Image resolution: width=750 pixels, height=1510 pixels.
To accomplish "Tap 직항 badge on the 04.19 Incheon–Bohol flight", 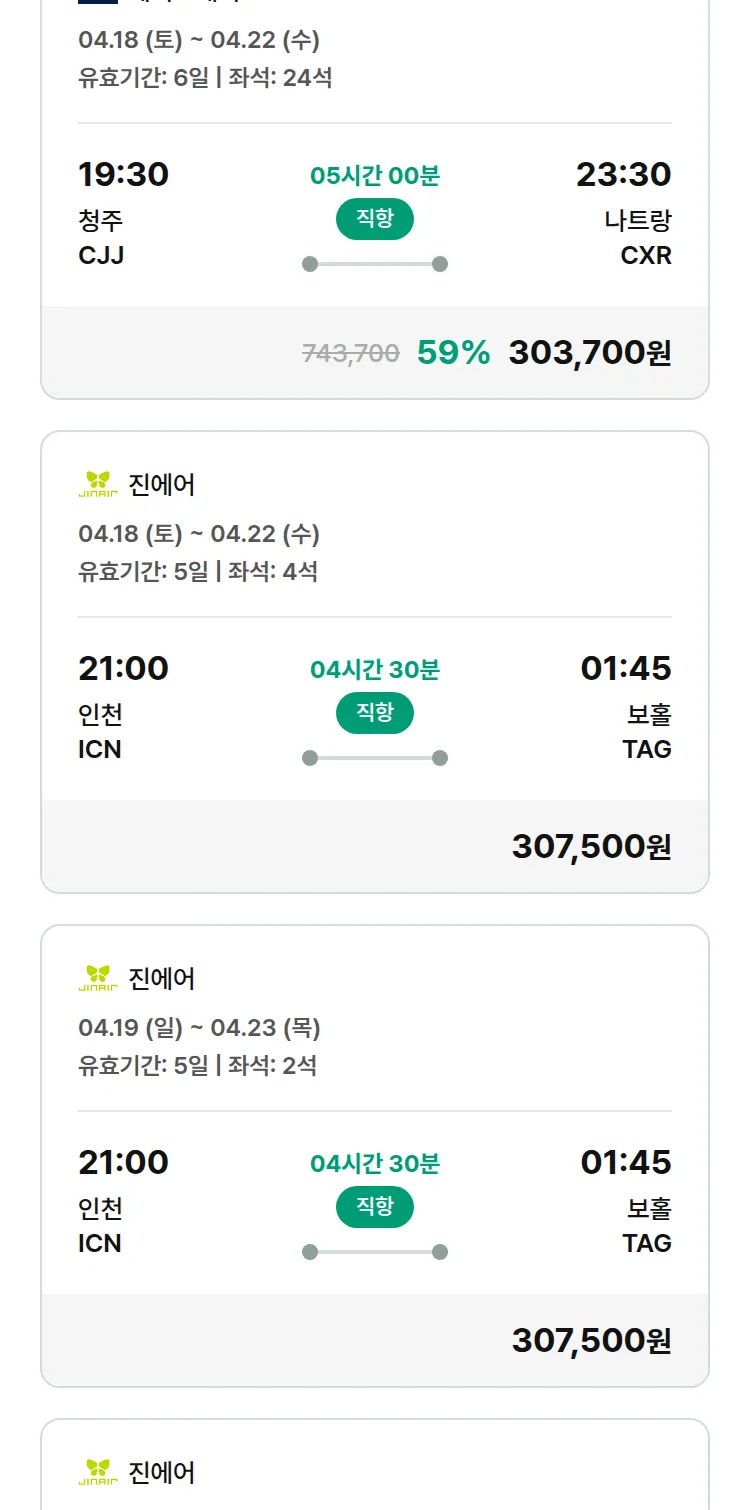I will pyautogui.click(x=375, y=1207).
